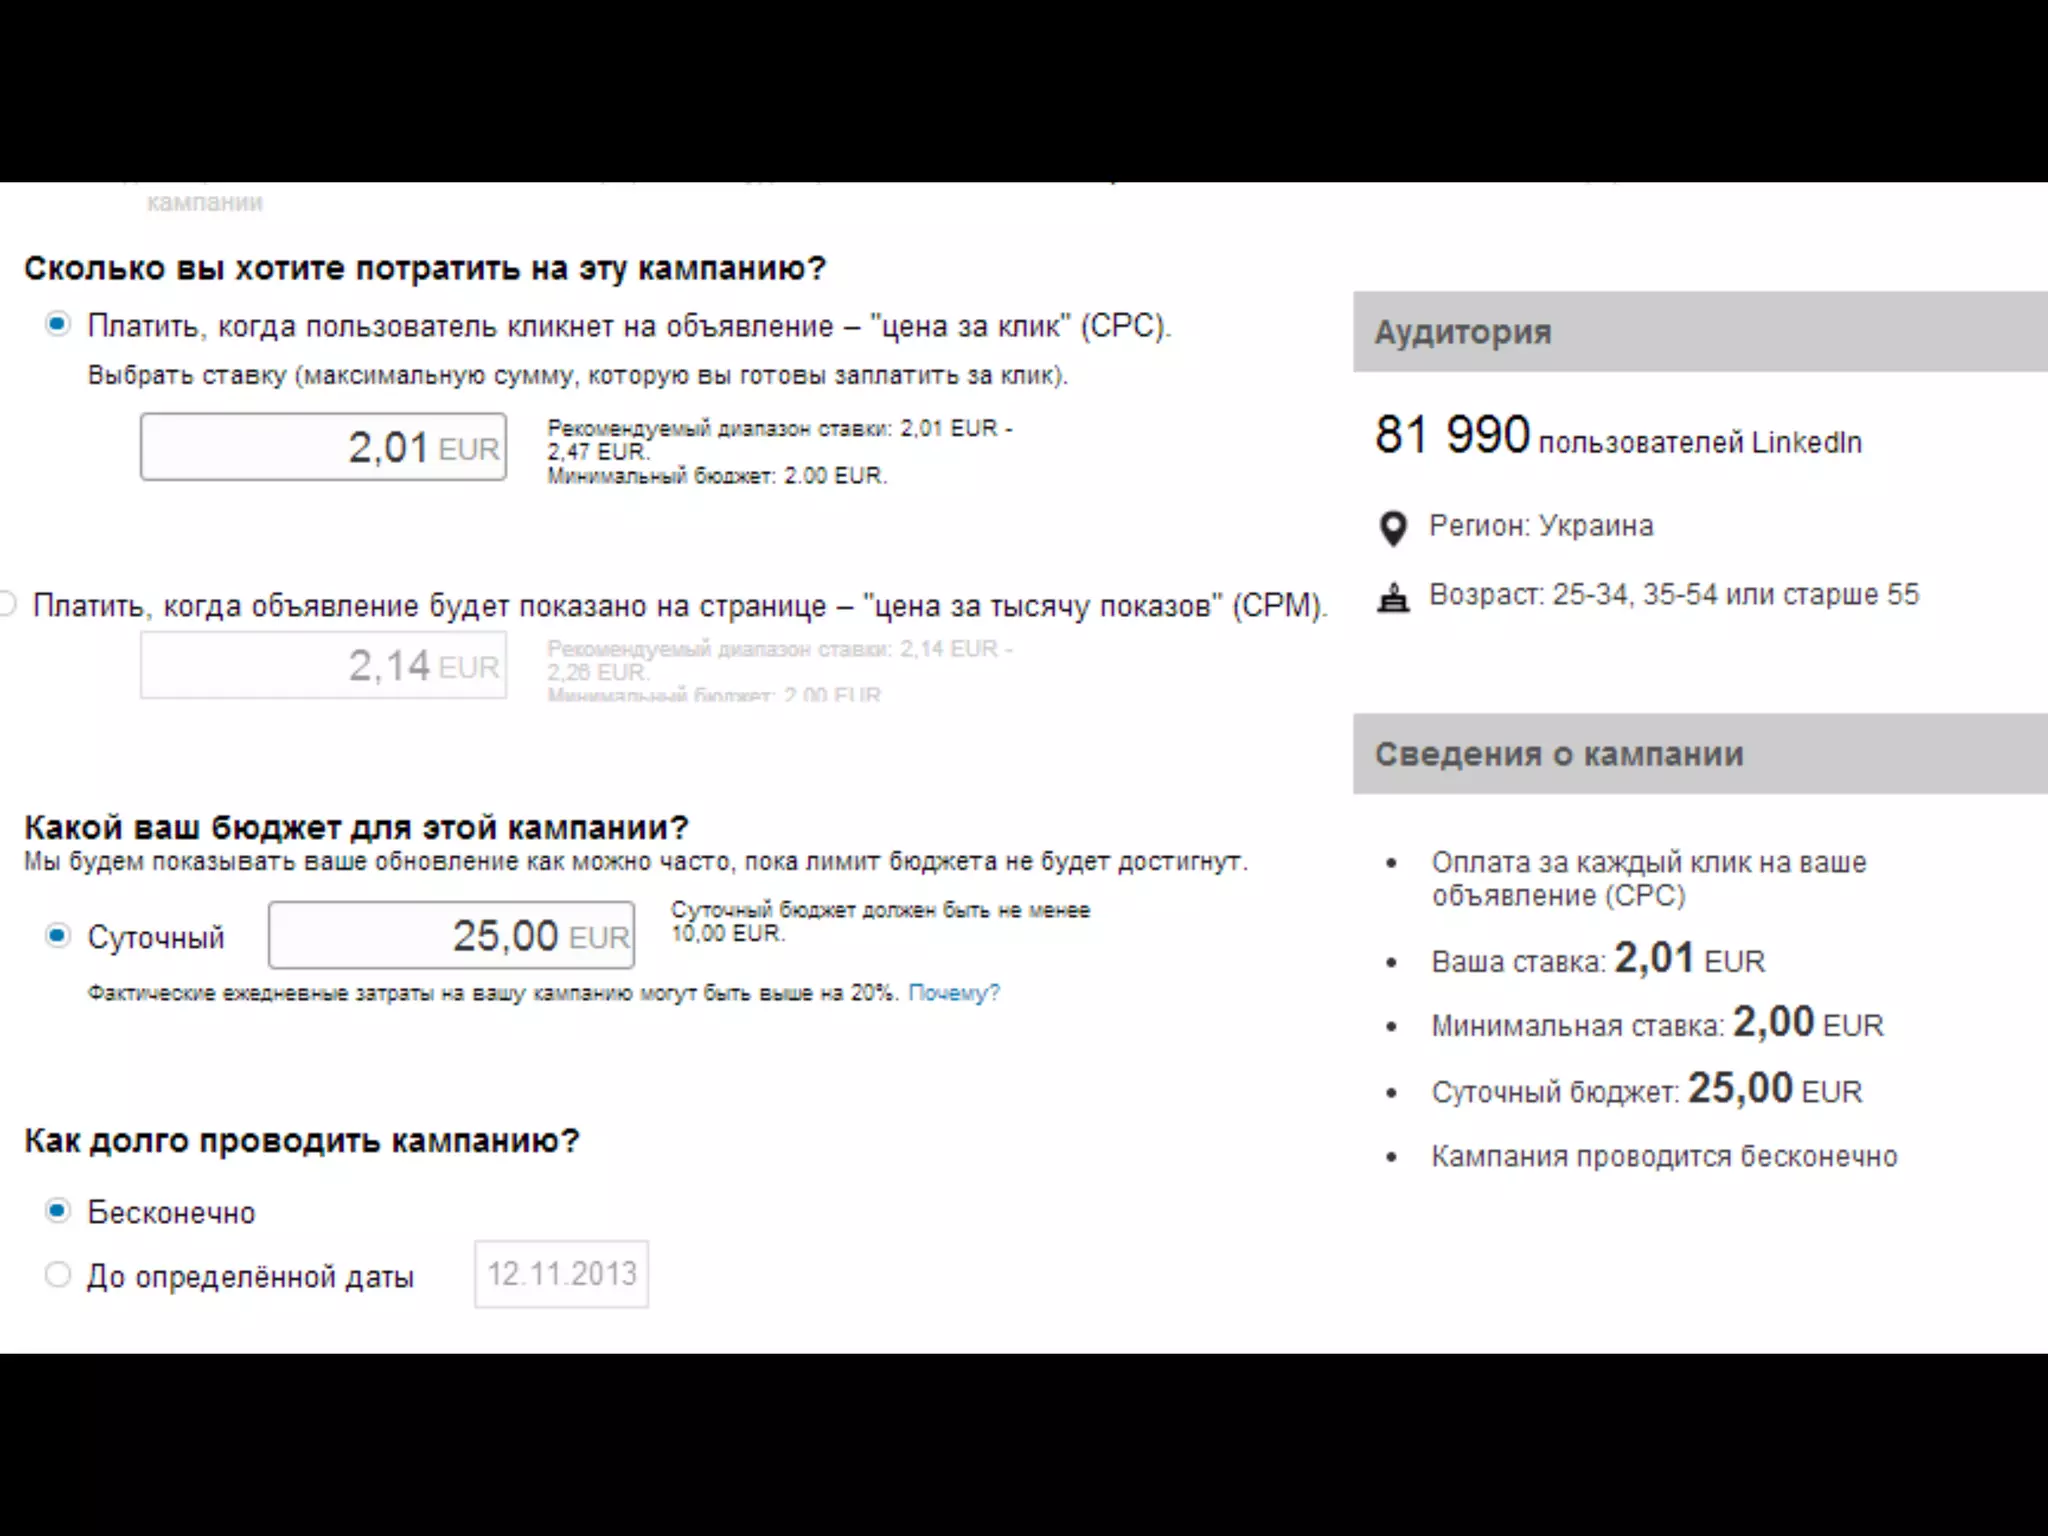Open the Почему? link
2048x1536 pixels.
pos(953,993)
